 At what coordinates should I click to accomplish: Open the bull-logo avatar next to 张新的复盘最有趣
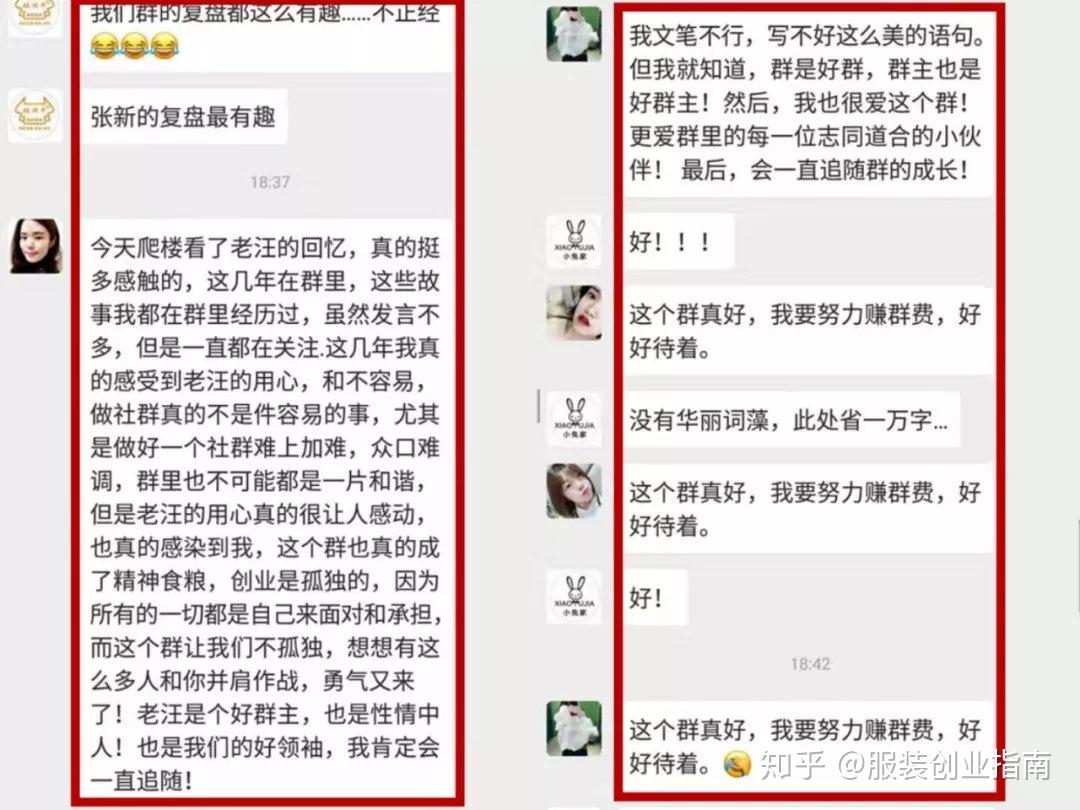click(x=35, y=115)
